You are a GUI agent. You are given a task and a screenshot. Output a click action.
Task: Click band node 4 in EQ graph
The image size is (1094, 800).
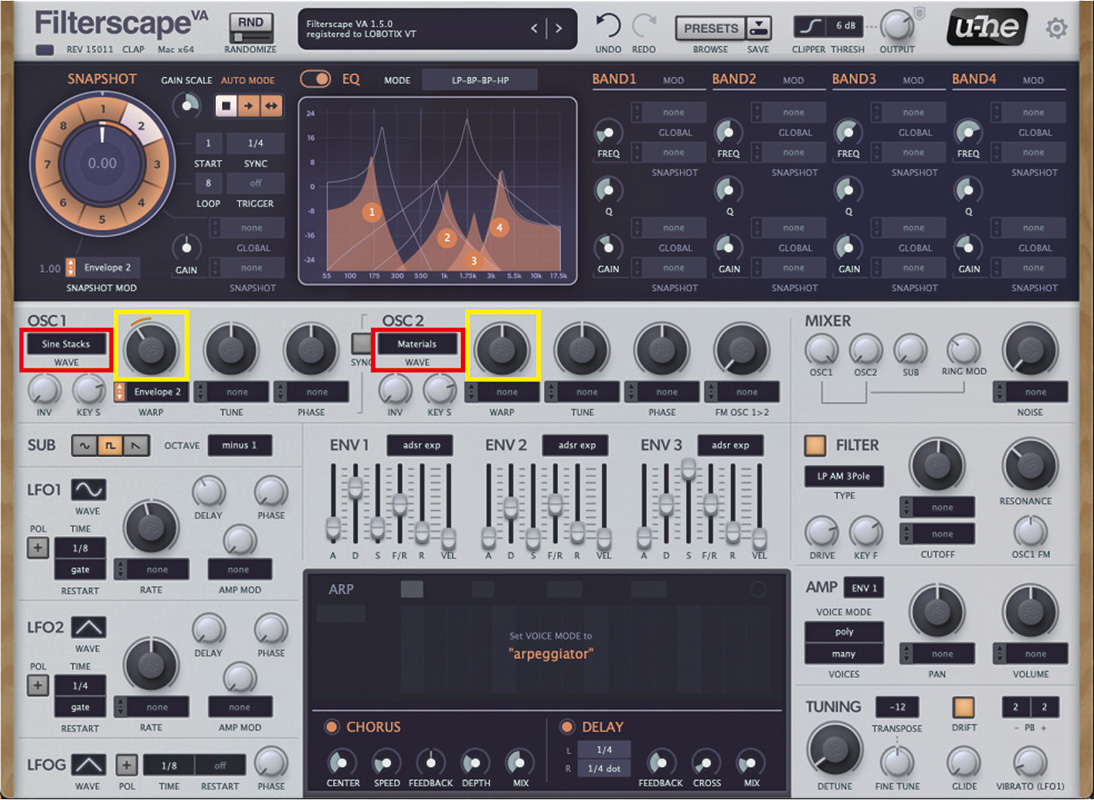pyautogui.click(x=499, y=227)
